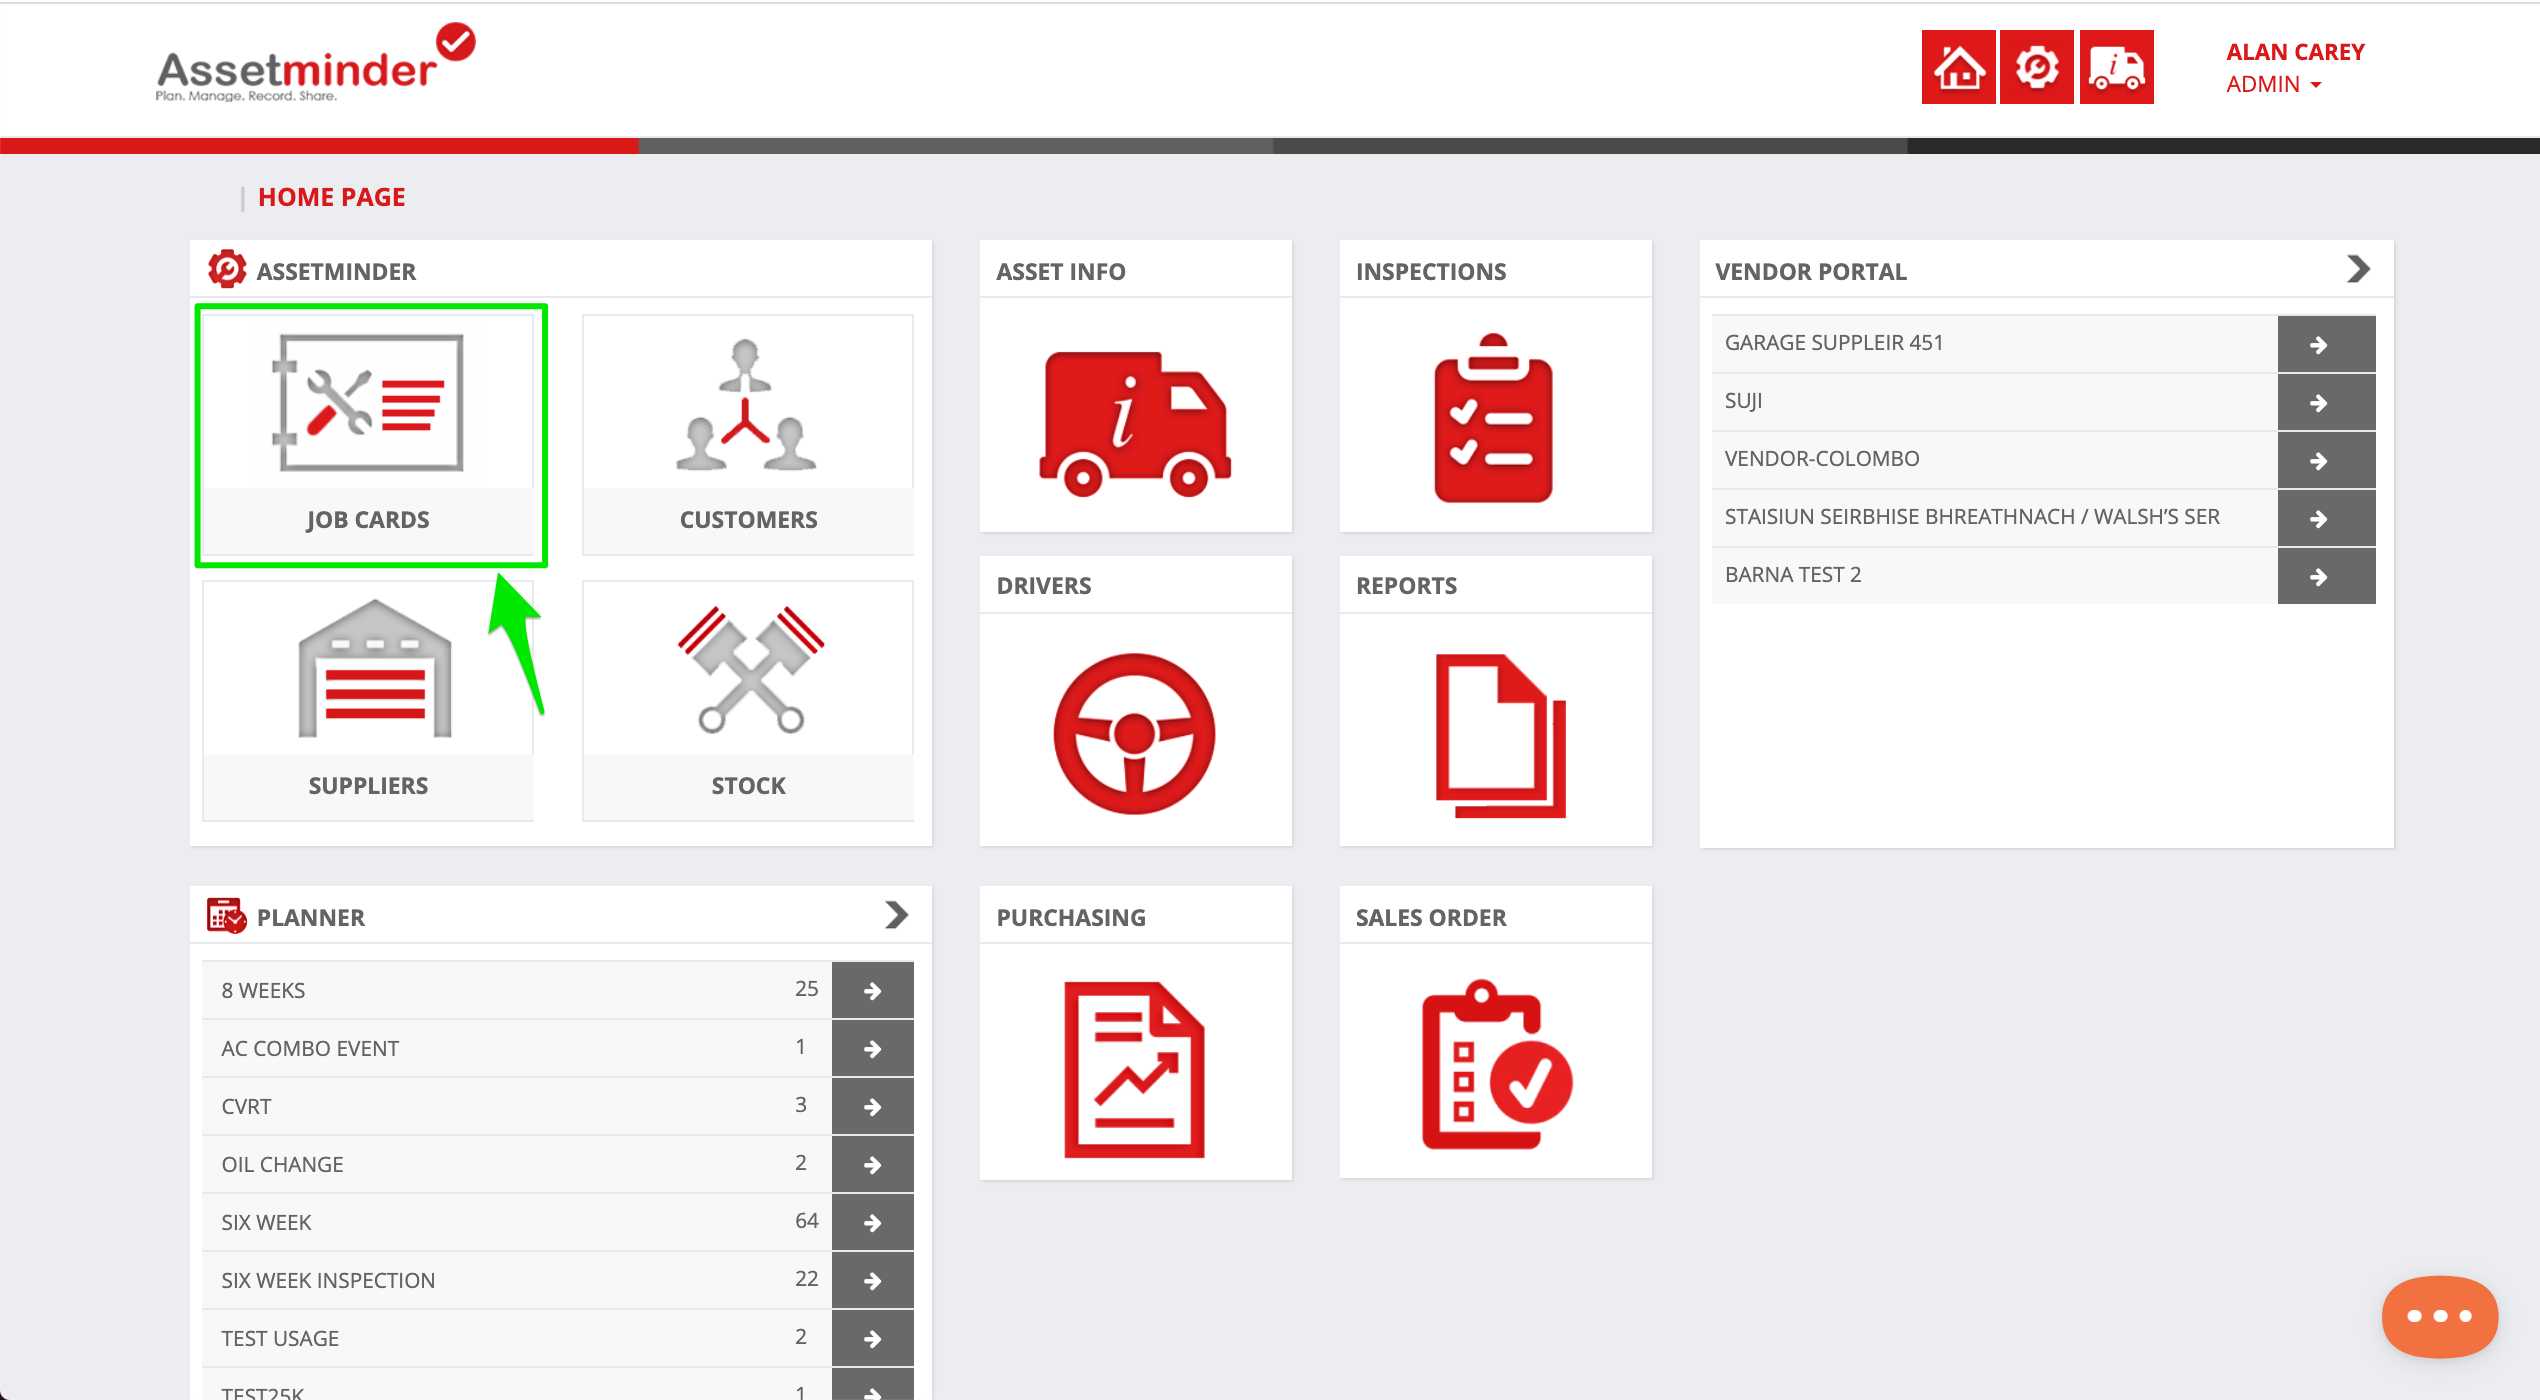Click the Asset Info truck icon
The image size is (2540, 1400).
[1135, 423]
